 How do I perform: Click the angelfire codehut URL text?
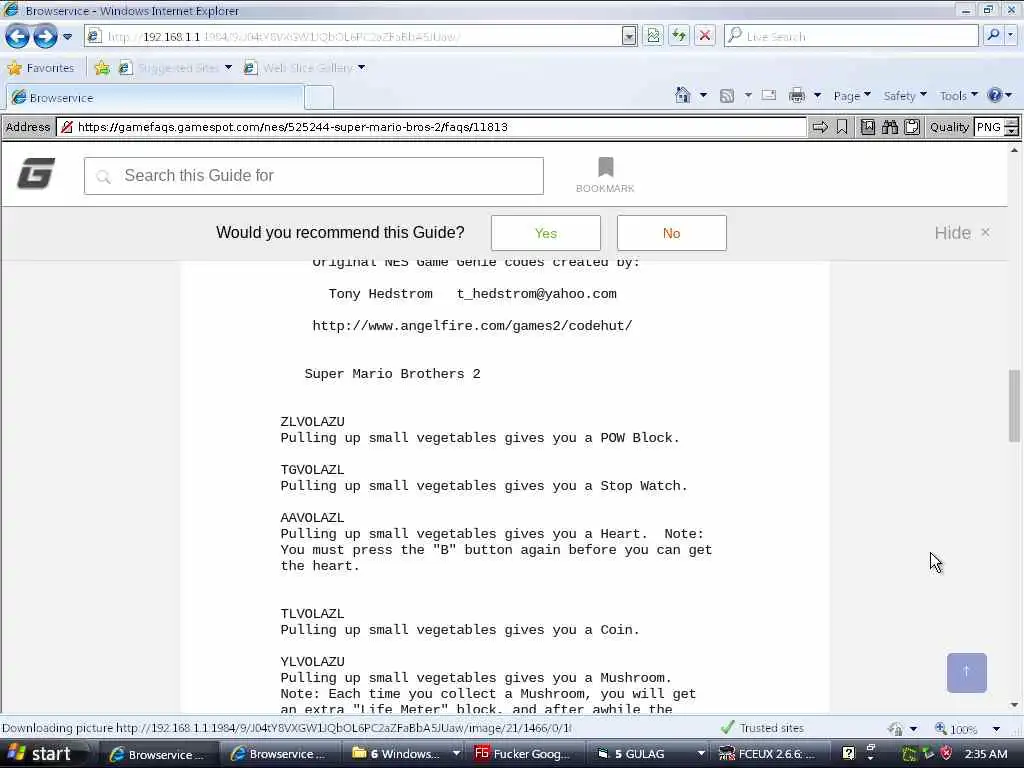pos(472,325)
